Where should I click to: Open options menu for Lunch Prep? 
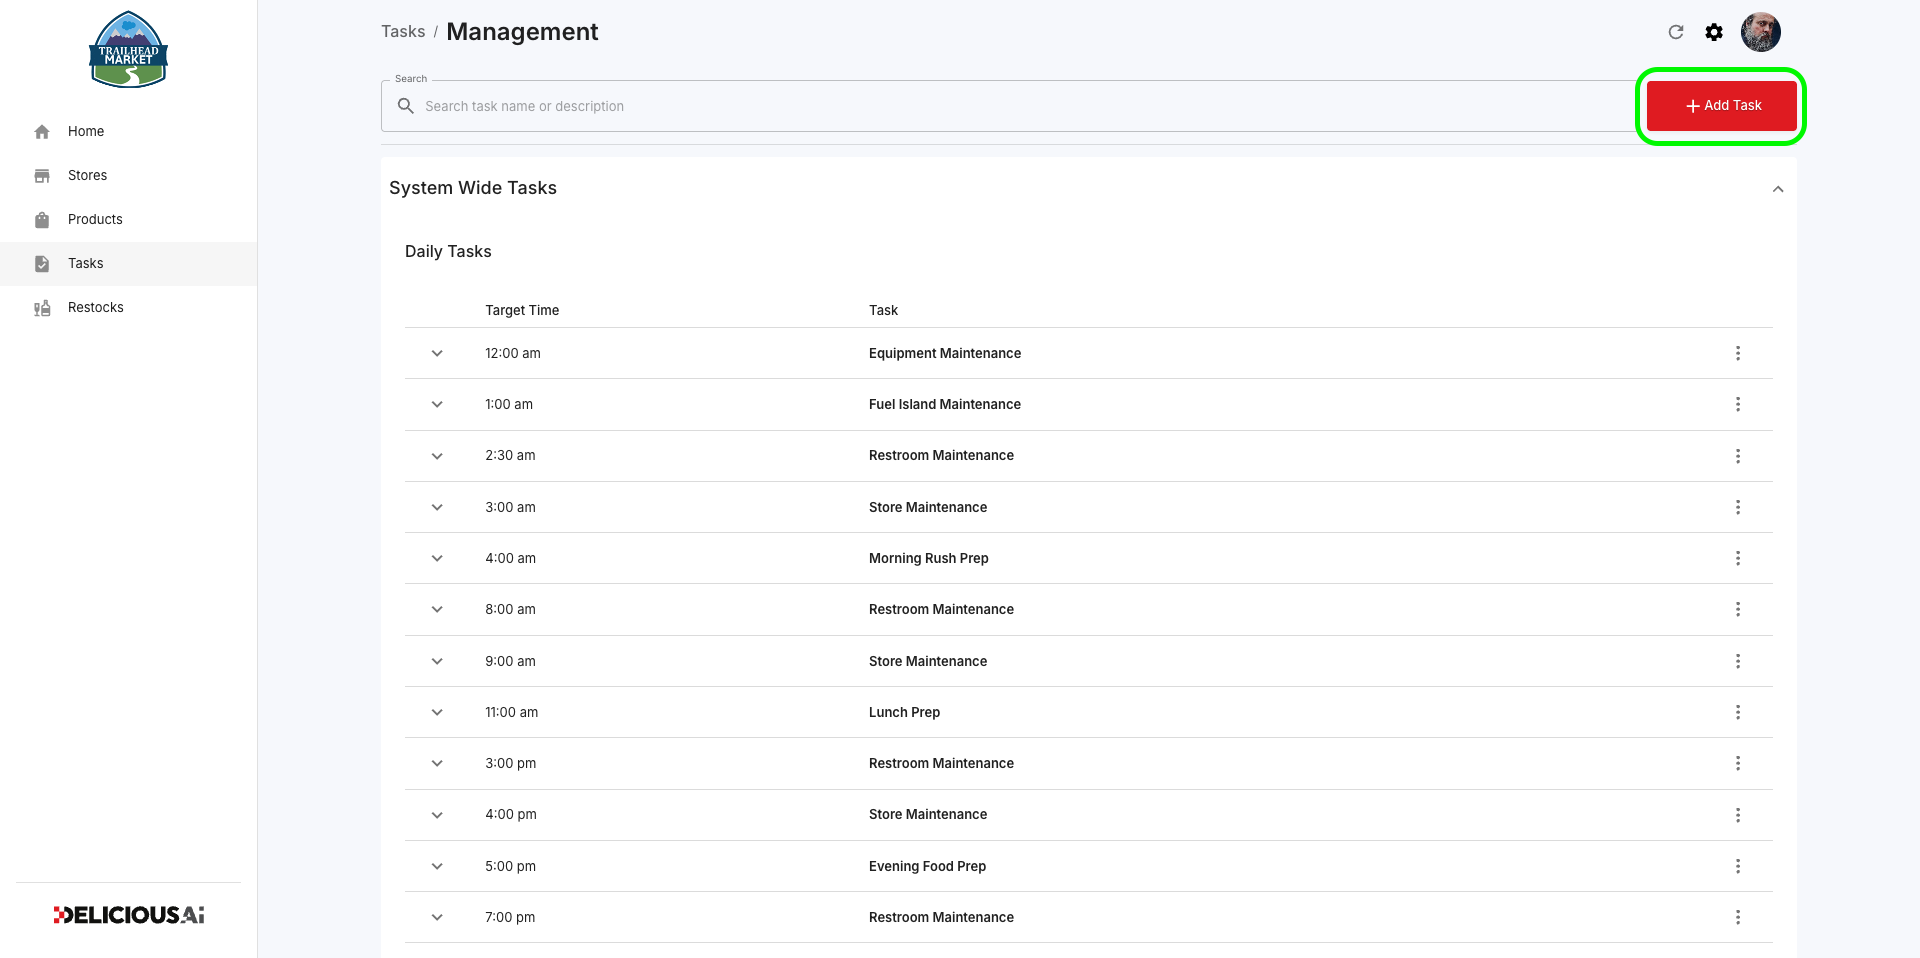1738,712
